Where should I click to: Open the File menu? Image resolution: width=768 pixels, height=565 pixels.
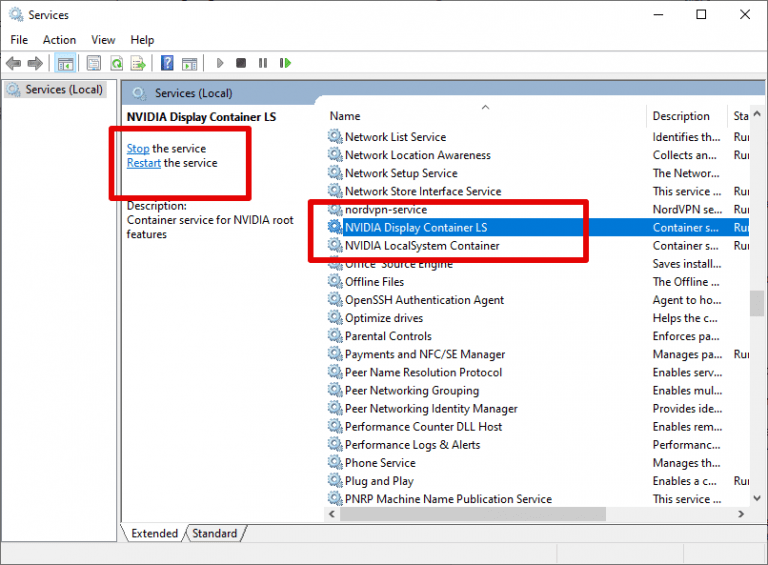[19, 40]
